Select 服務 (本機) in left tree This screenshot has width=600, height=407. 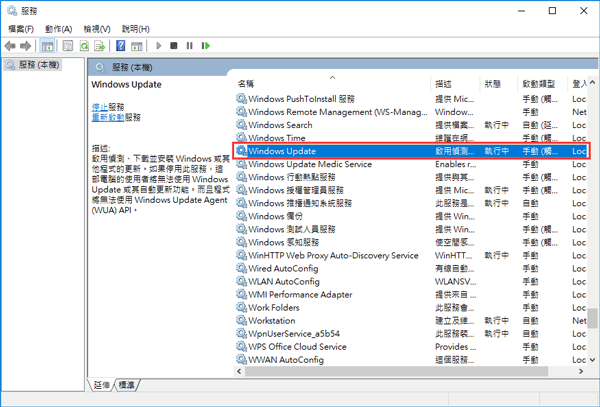click(38, 65)
